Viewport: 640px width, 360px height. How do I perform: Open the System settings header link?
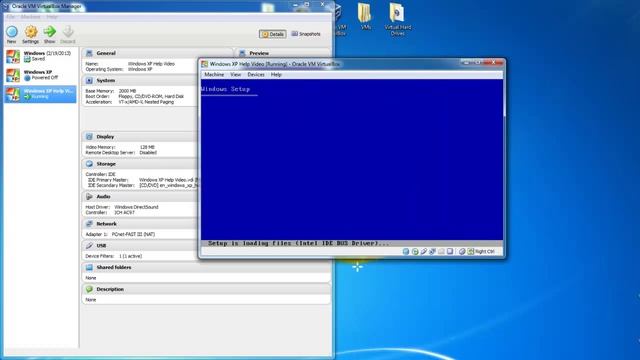[x=106, y=80]
